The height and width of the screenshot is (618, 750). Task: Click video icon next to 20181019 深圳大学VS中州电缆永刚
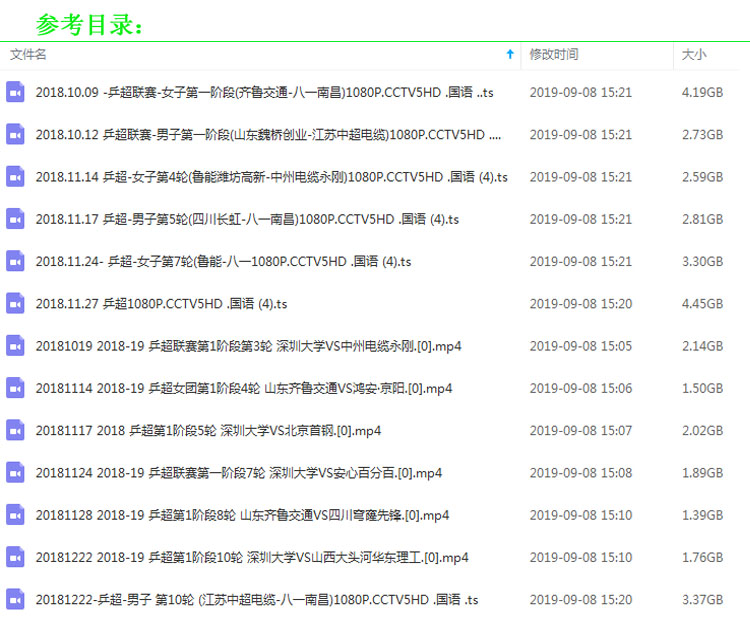click(x=15, y=346)
